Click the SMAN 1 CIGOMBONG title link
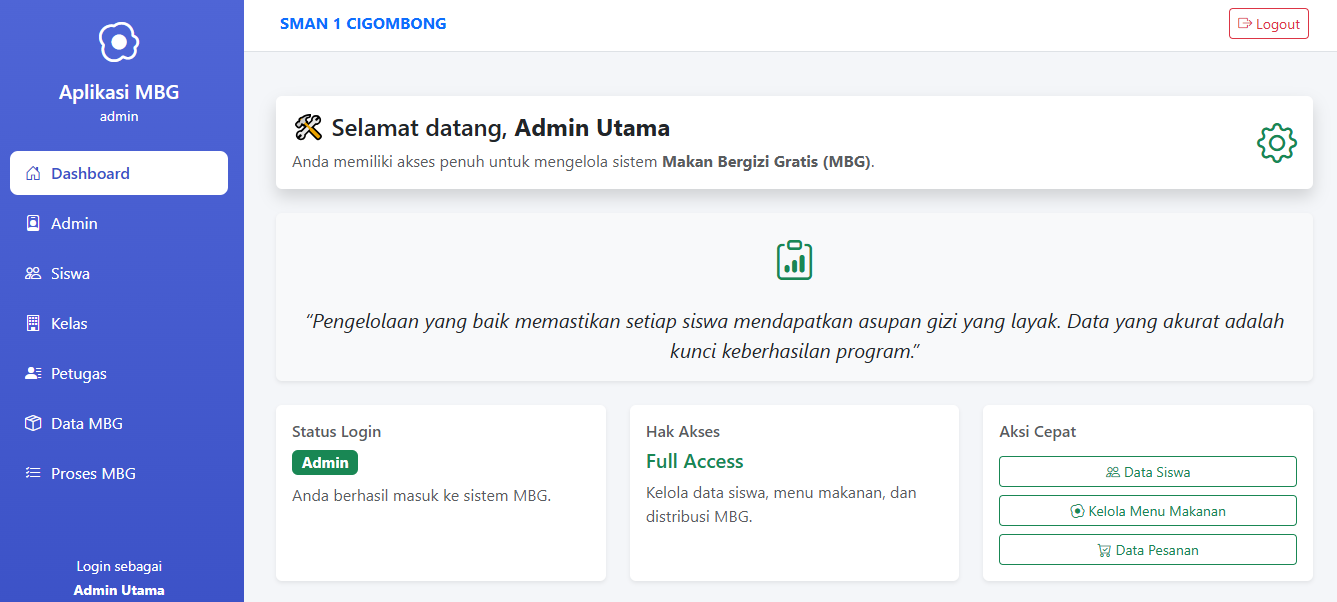 click(363, 24)
